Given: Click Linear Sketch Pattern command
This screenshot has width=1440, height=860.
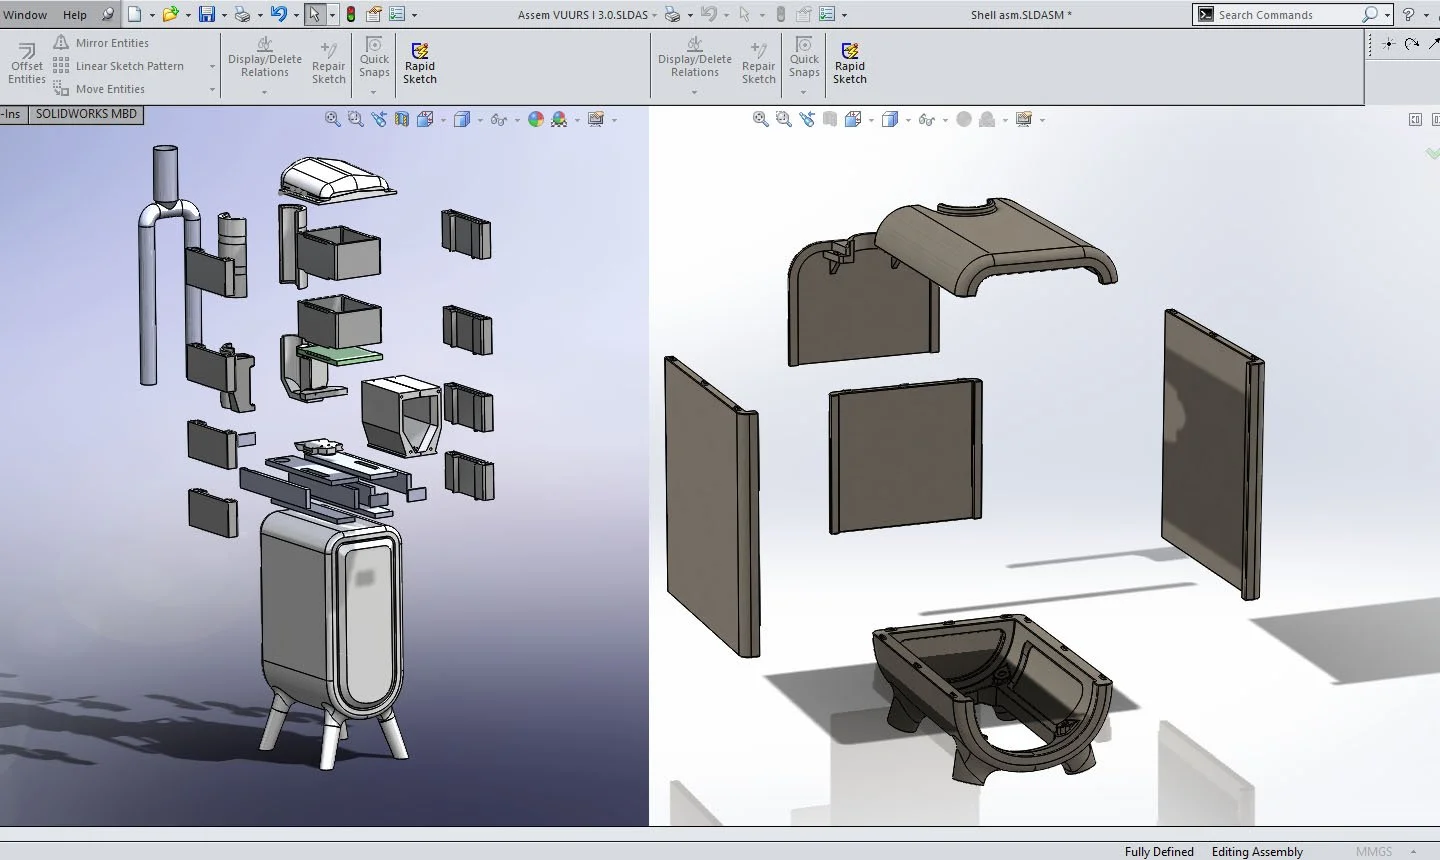Looking at the screenshot, I should [x=119, y=66].
